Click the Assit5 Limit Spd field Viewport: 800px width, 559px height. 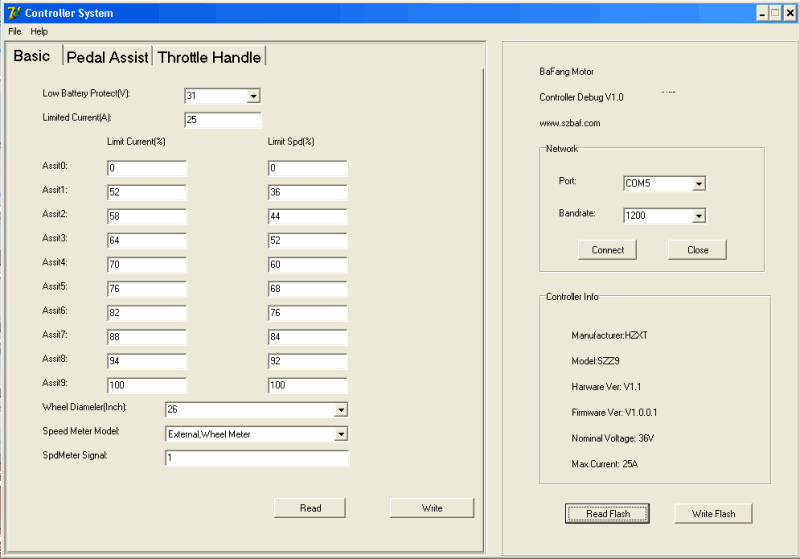coord(308,289)
